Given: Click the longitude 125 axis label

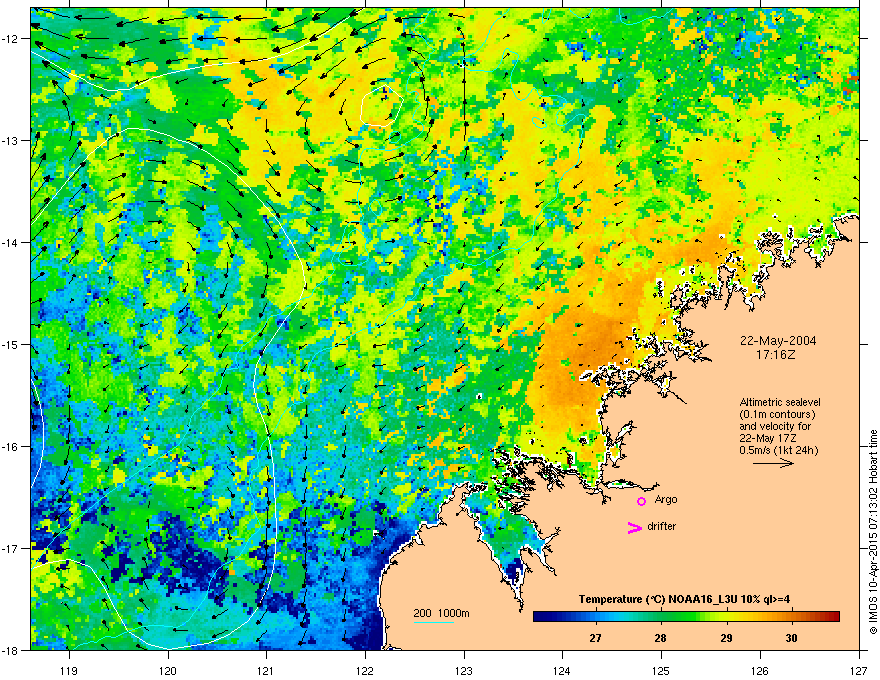Looking at the screenshot, I should [661, 670].
